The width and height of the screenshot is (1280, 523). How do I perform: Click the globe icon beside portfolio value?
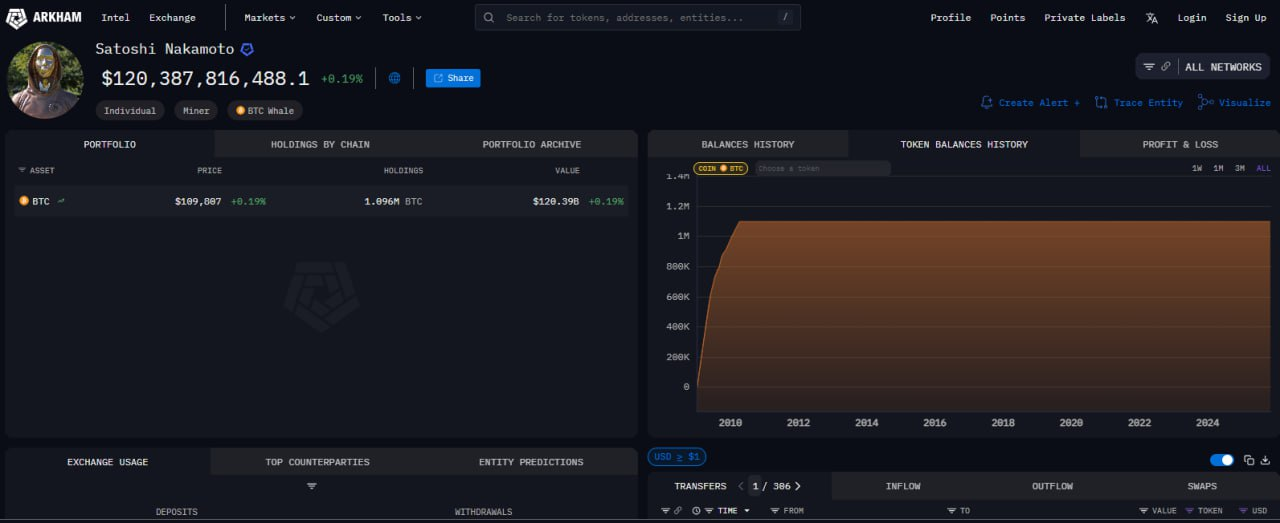click(x=394, y=78)
